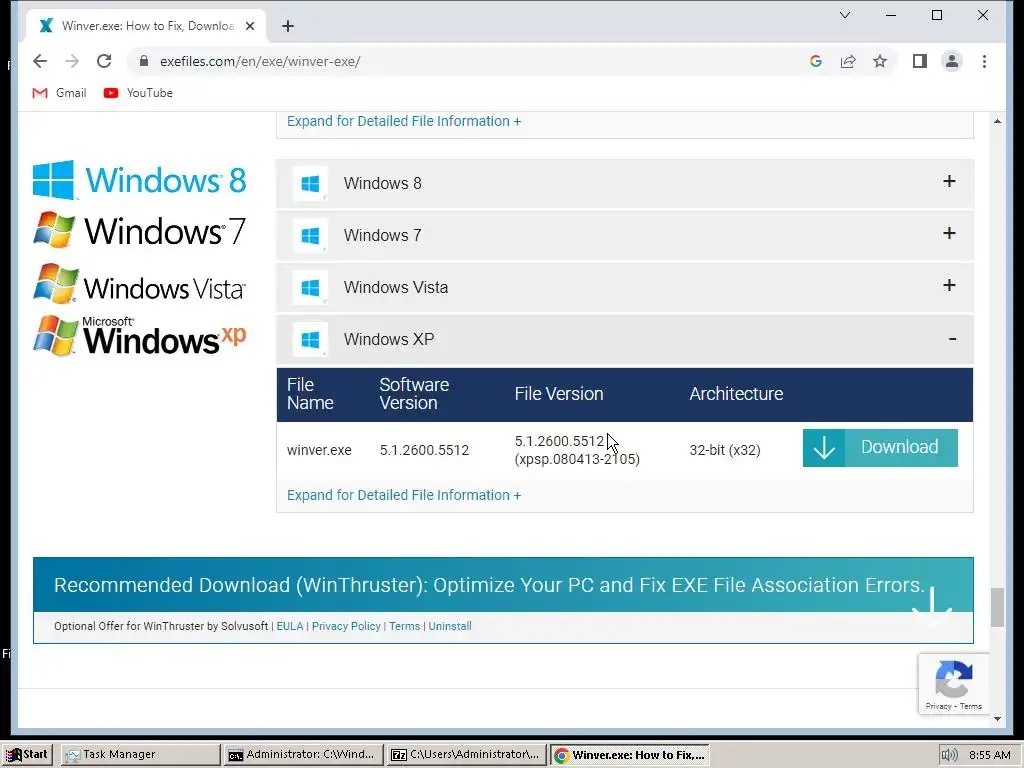This screenshot has width=1024, height=768.
Task: View site security lock info
Action: coord(144,61)
